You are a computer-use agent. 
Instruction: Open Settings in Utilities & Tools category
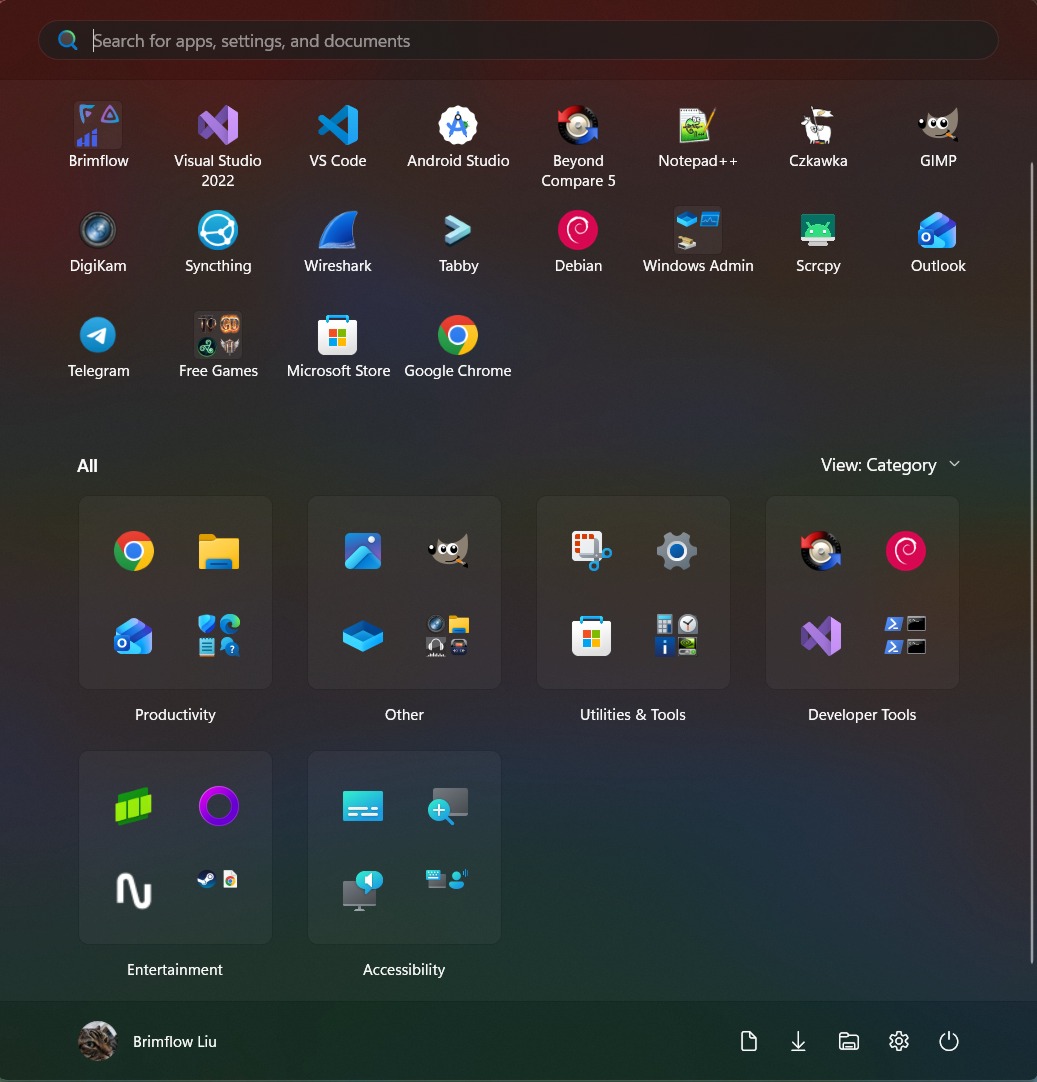point(677,551)
